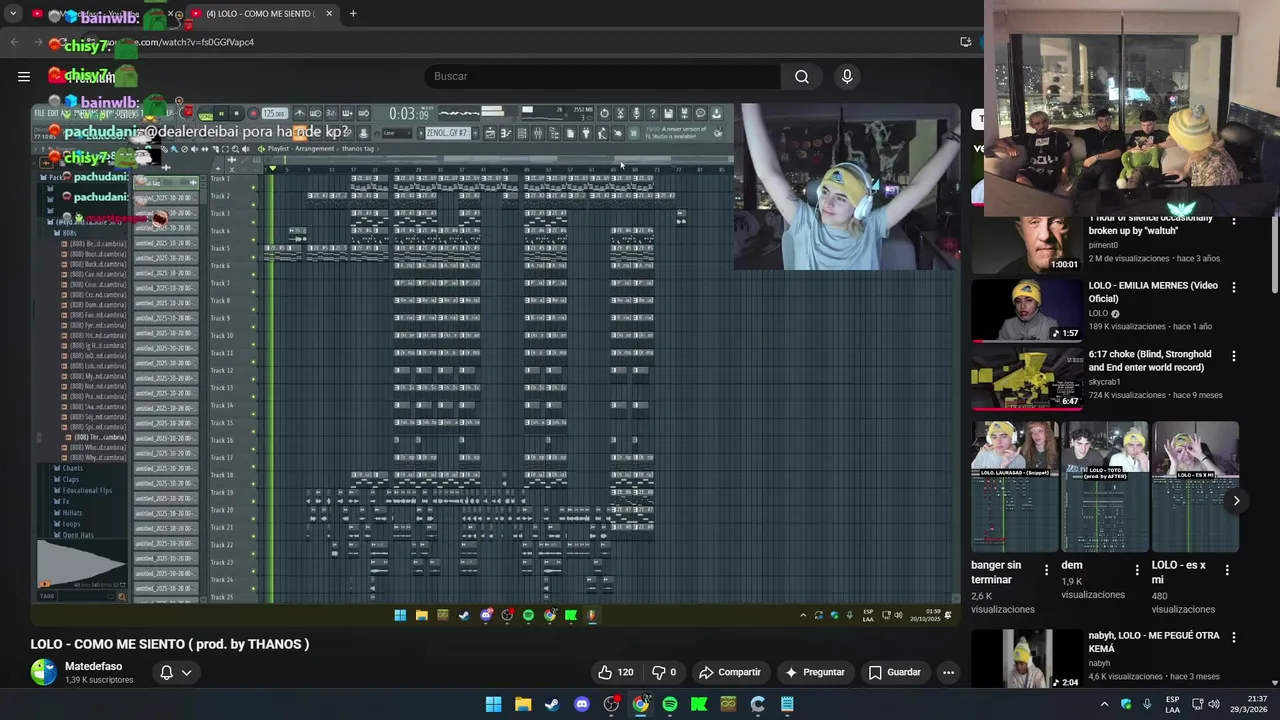
Task: Open Spotify from the Windows taskbar
Action: coord(670,704)
